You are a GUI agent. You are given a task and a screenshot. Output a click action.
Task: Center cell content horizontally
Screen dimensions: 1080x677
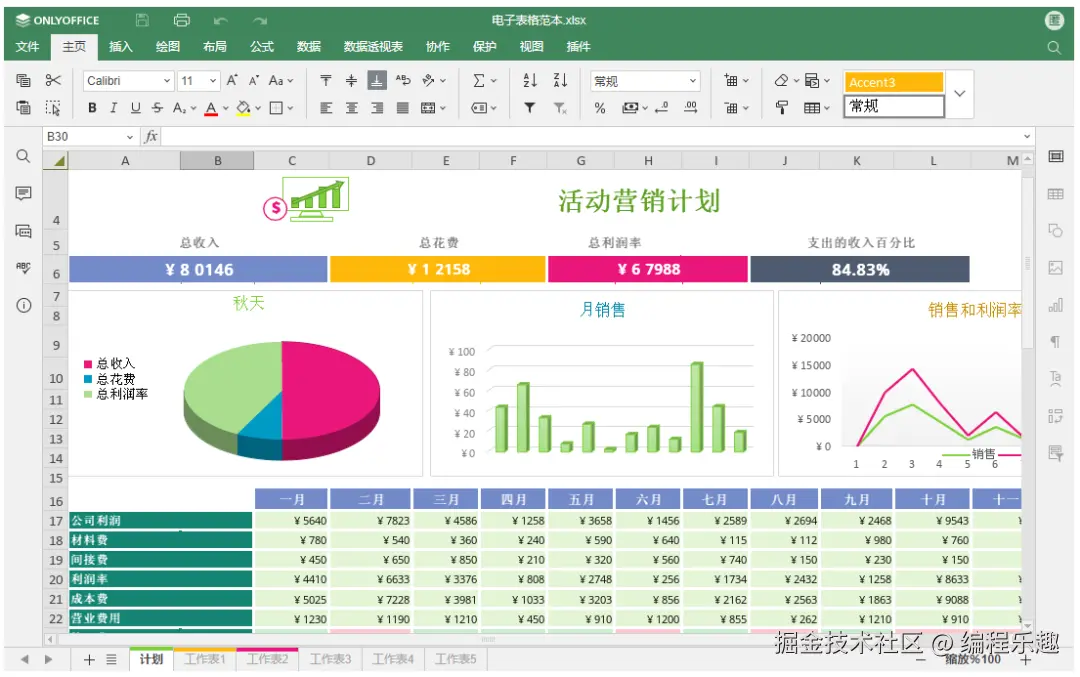click(351, 107)
